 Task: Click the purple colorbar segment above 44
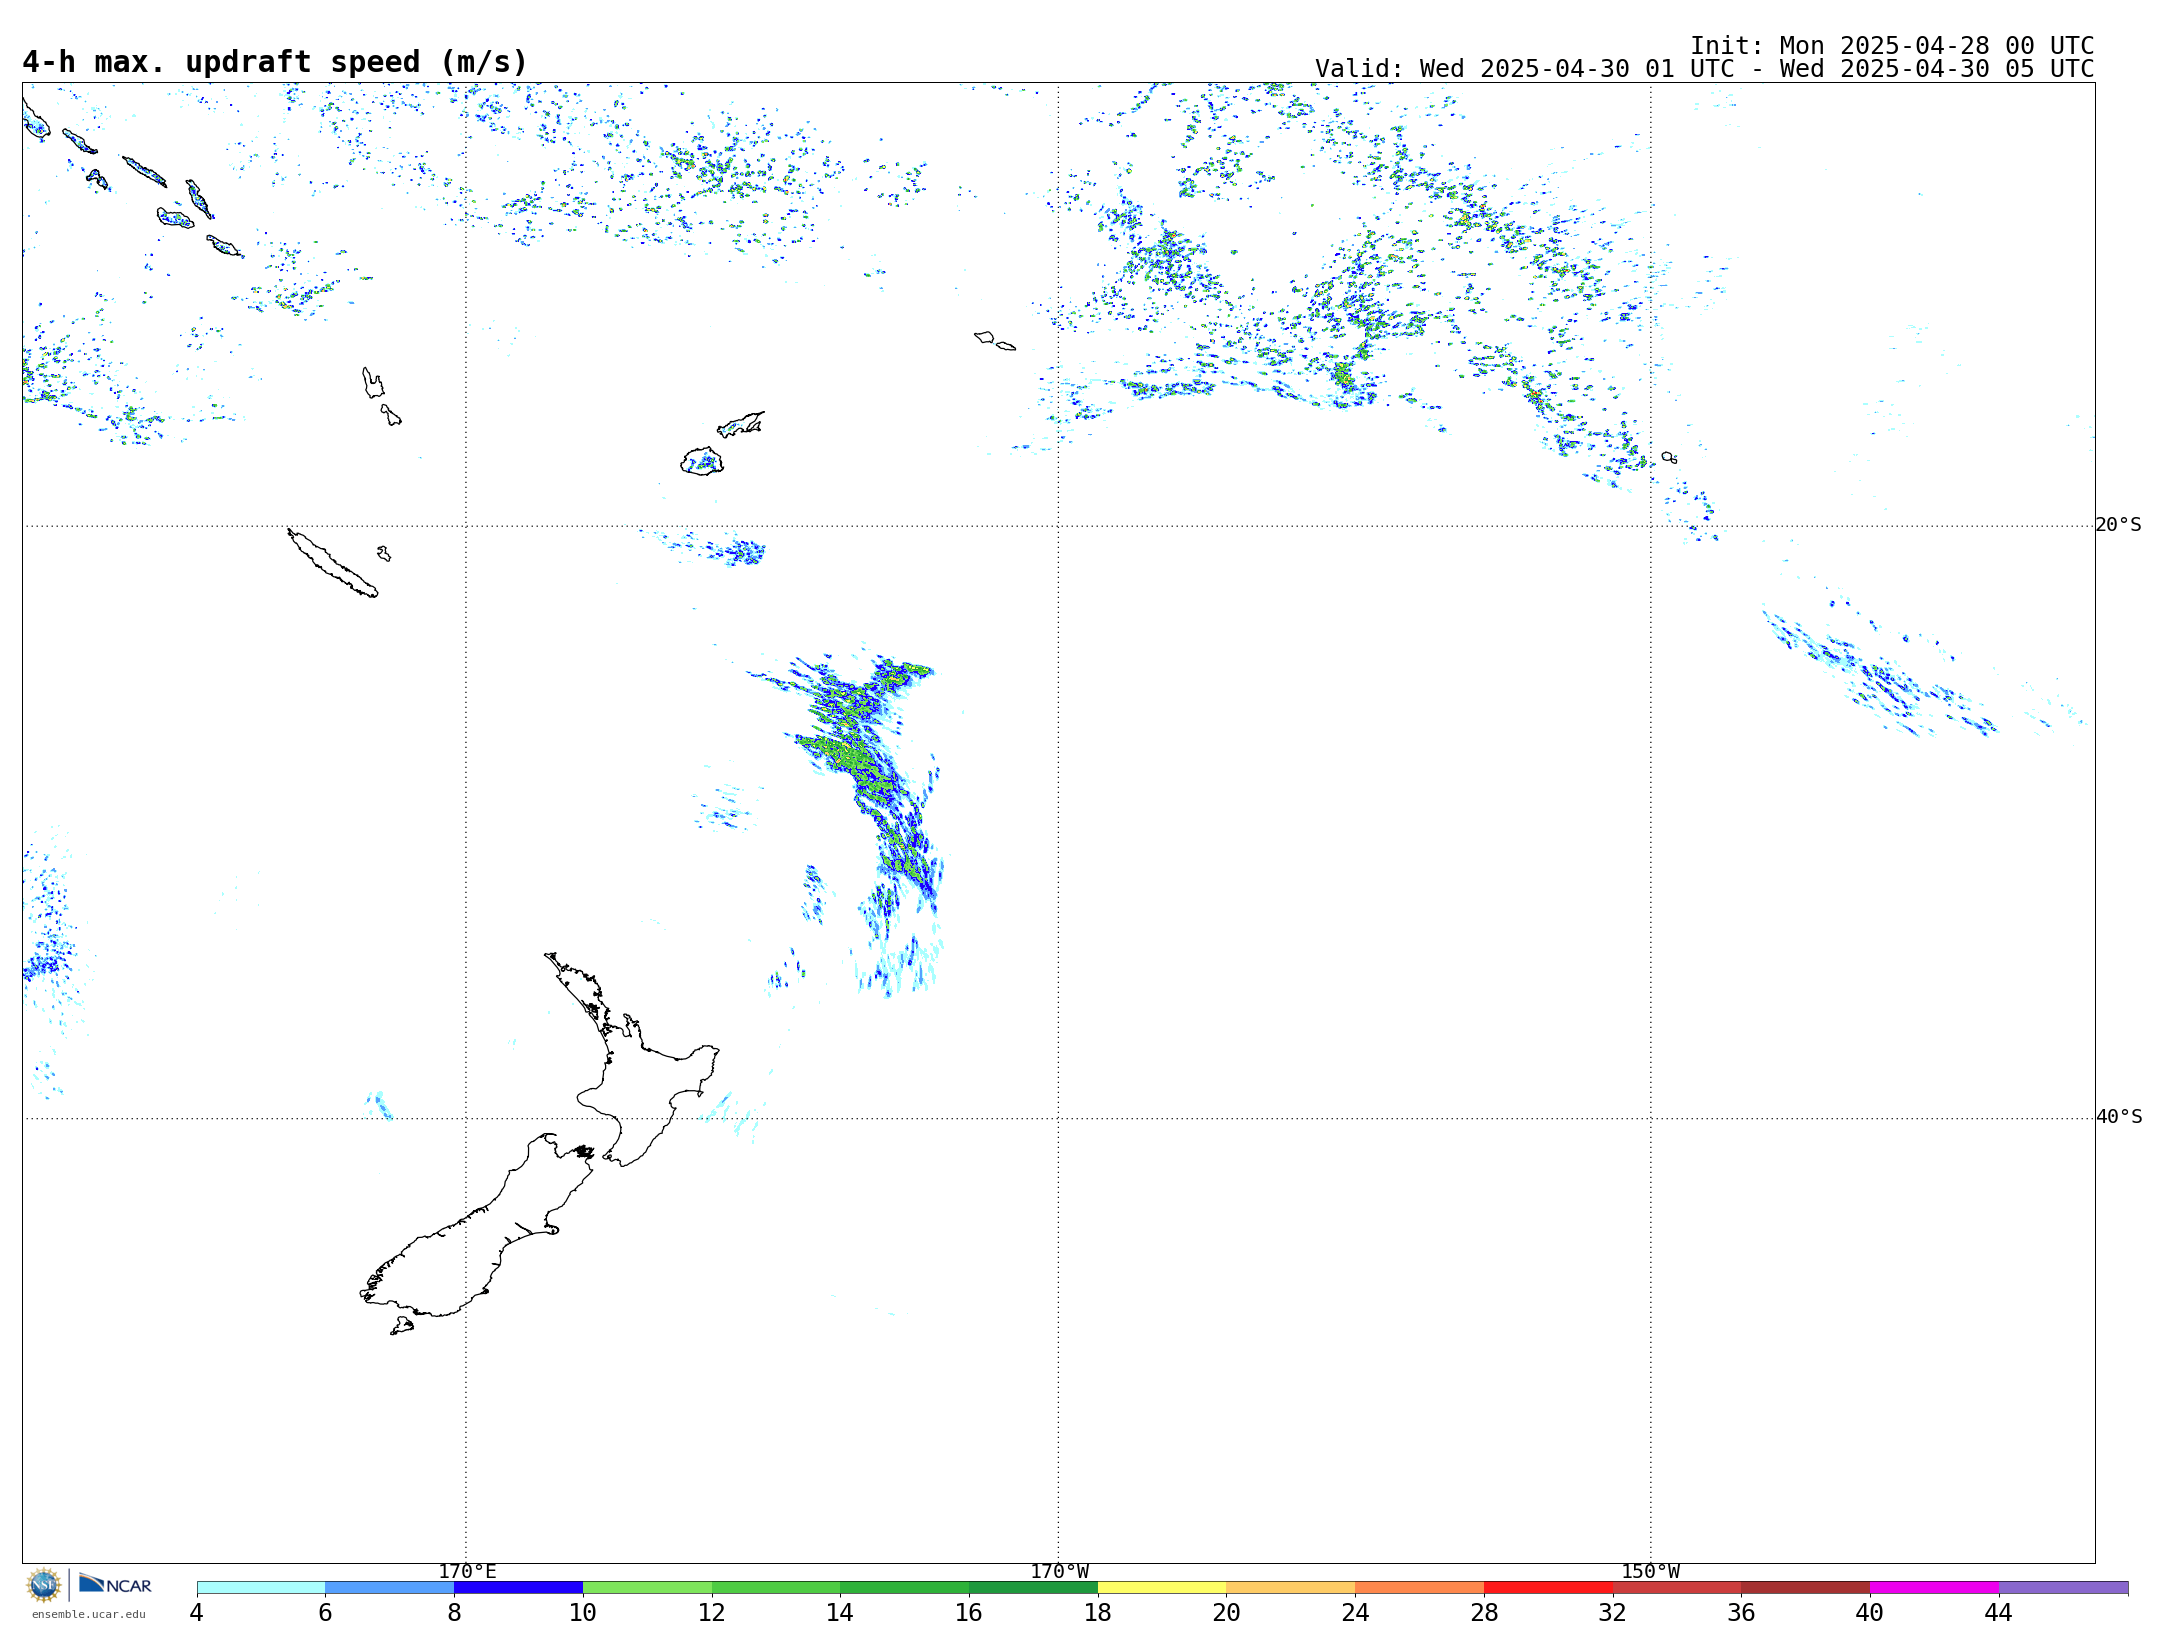2063,1587
